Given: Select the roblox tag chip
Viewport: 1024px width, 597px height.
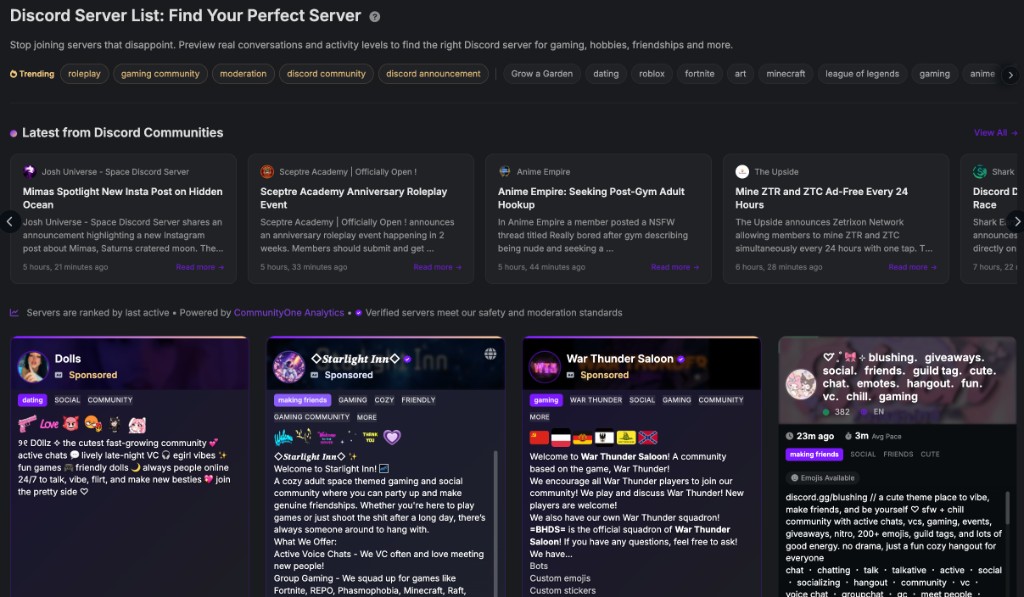Looking at the screenshot, I should click(x=652, y=74).
